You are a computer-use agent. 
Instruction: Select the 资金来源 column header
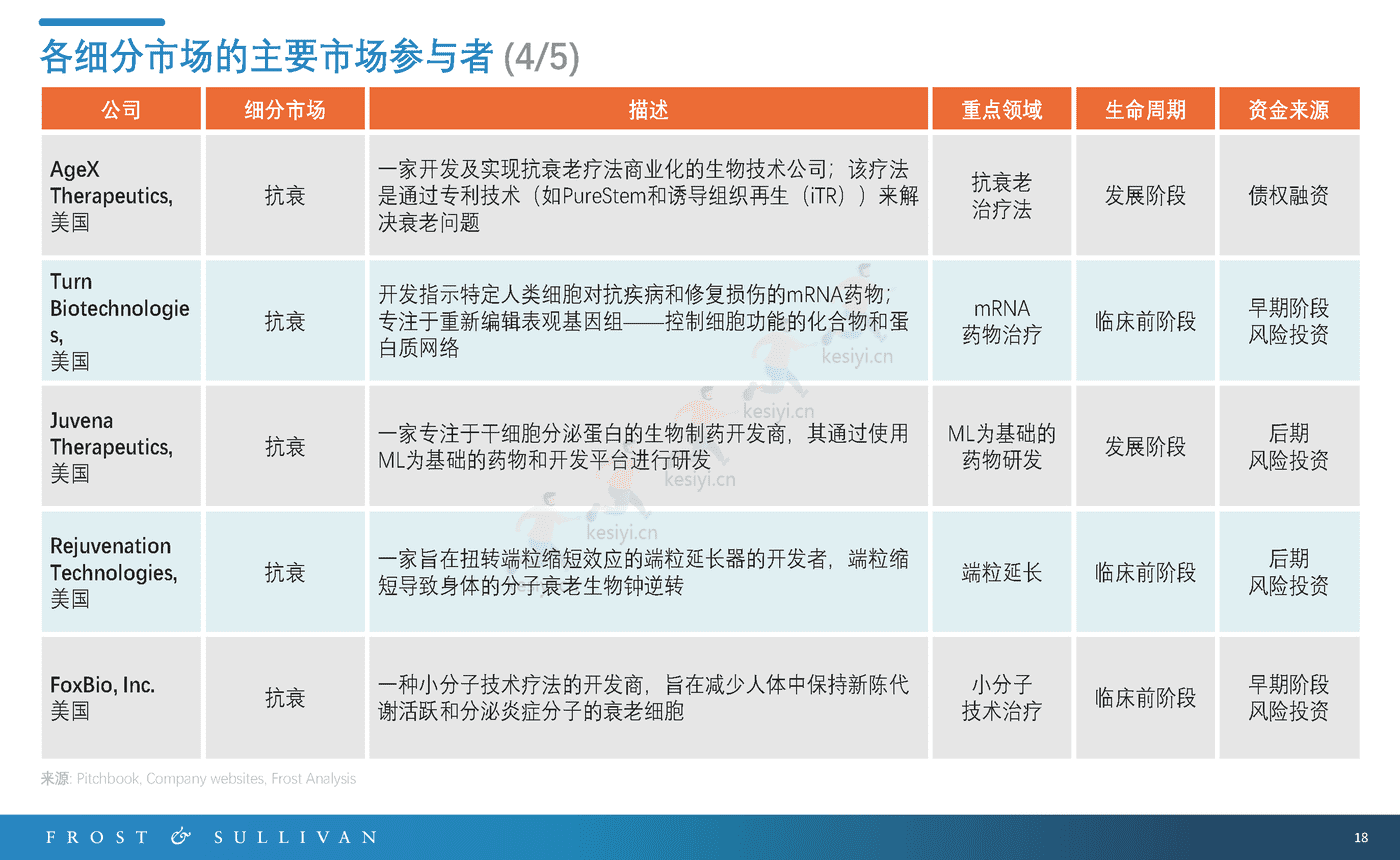click(x=1289, y=109)
